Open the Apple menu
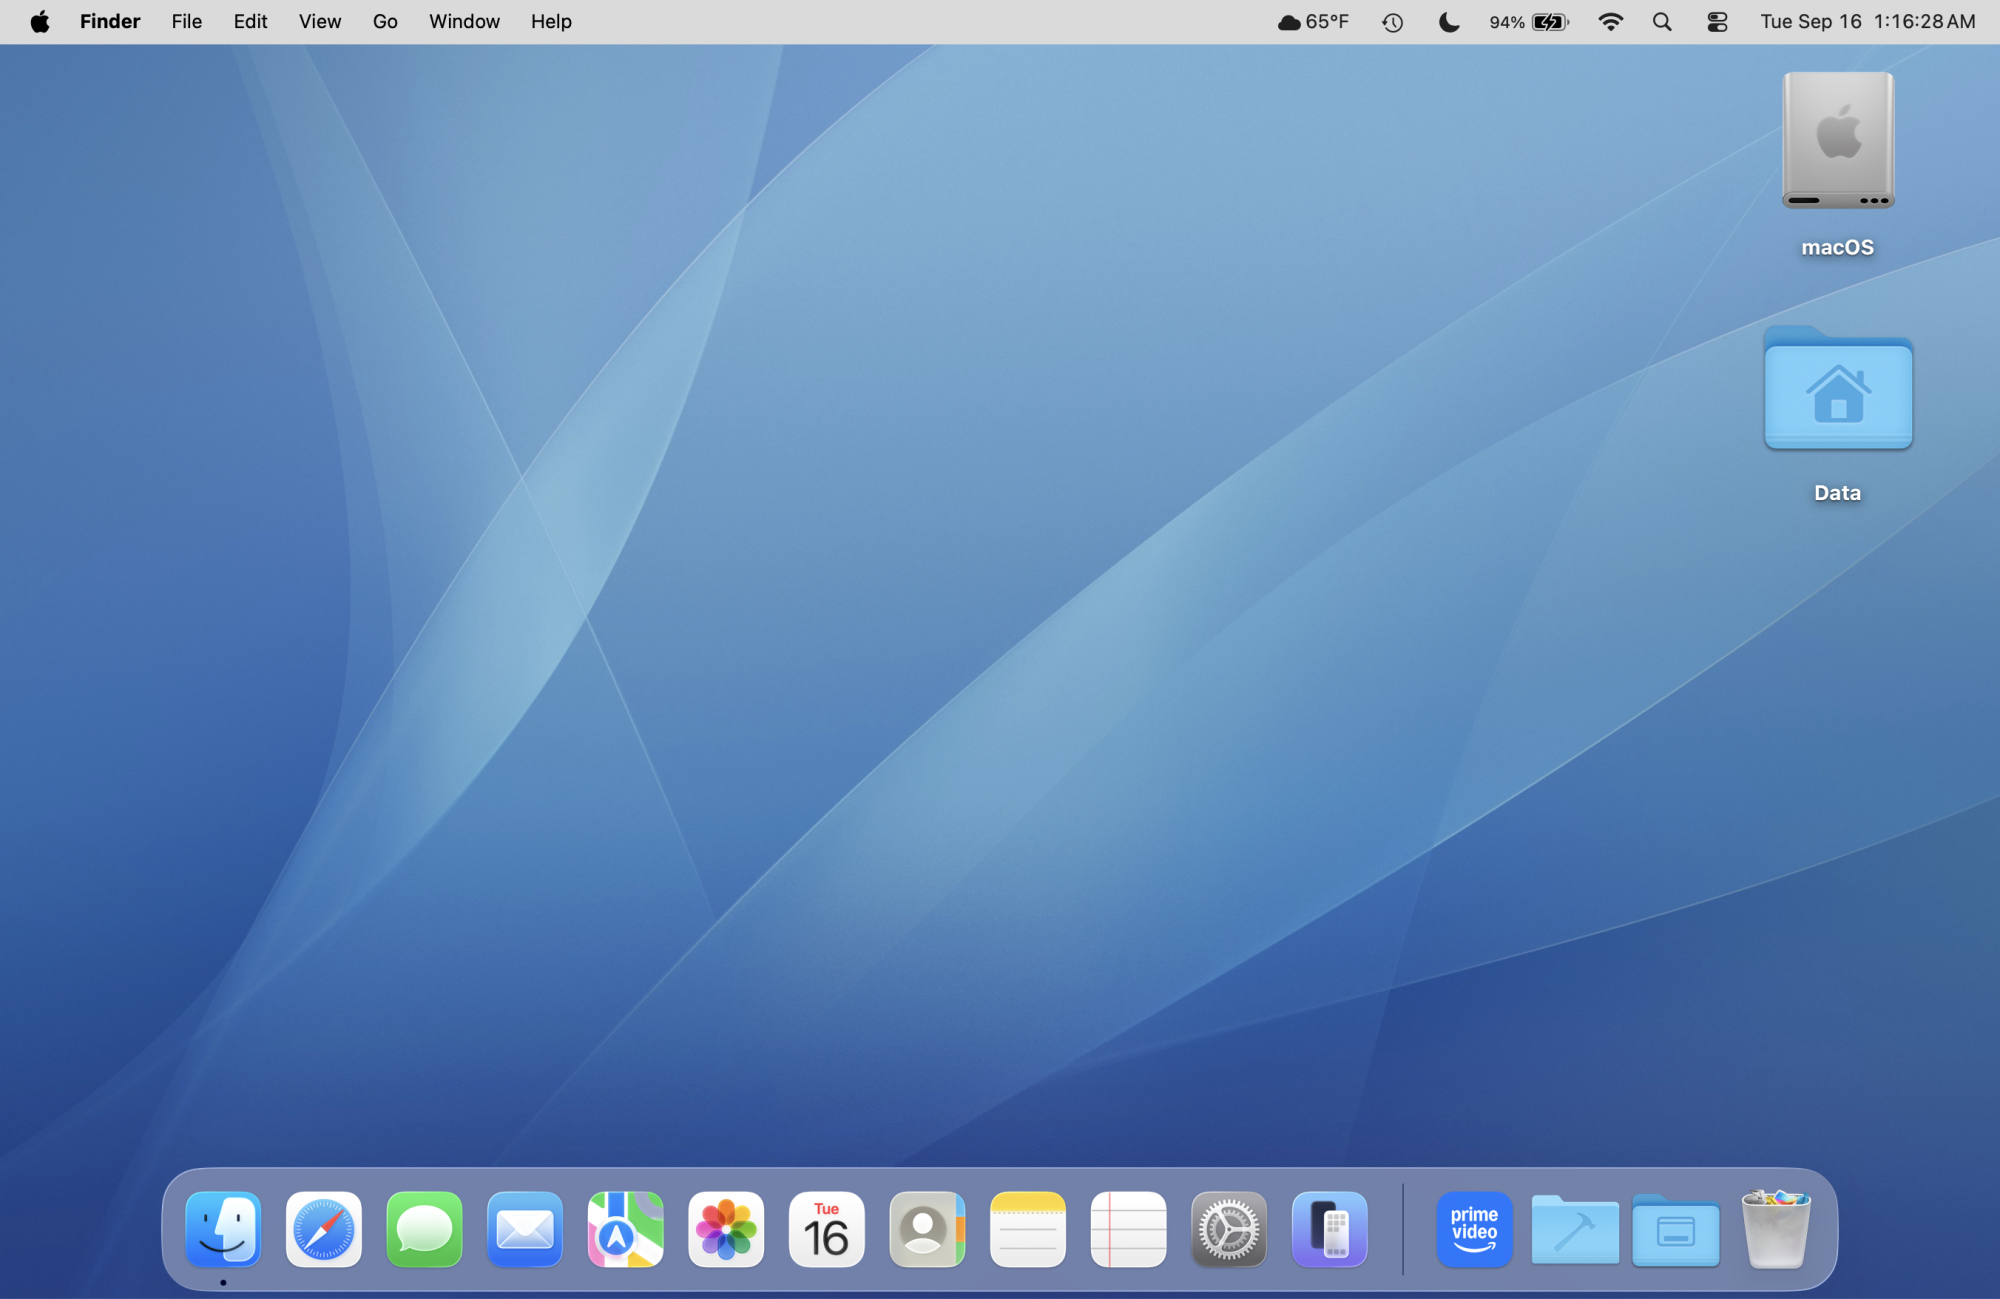 point(39,22)
